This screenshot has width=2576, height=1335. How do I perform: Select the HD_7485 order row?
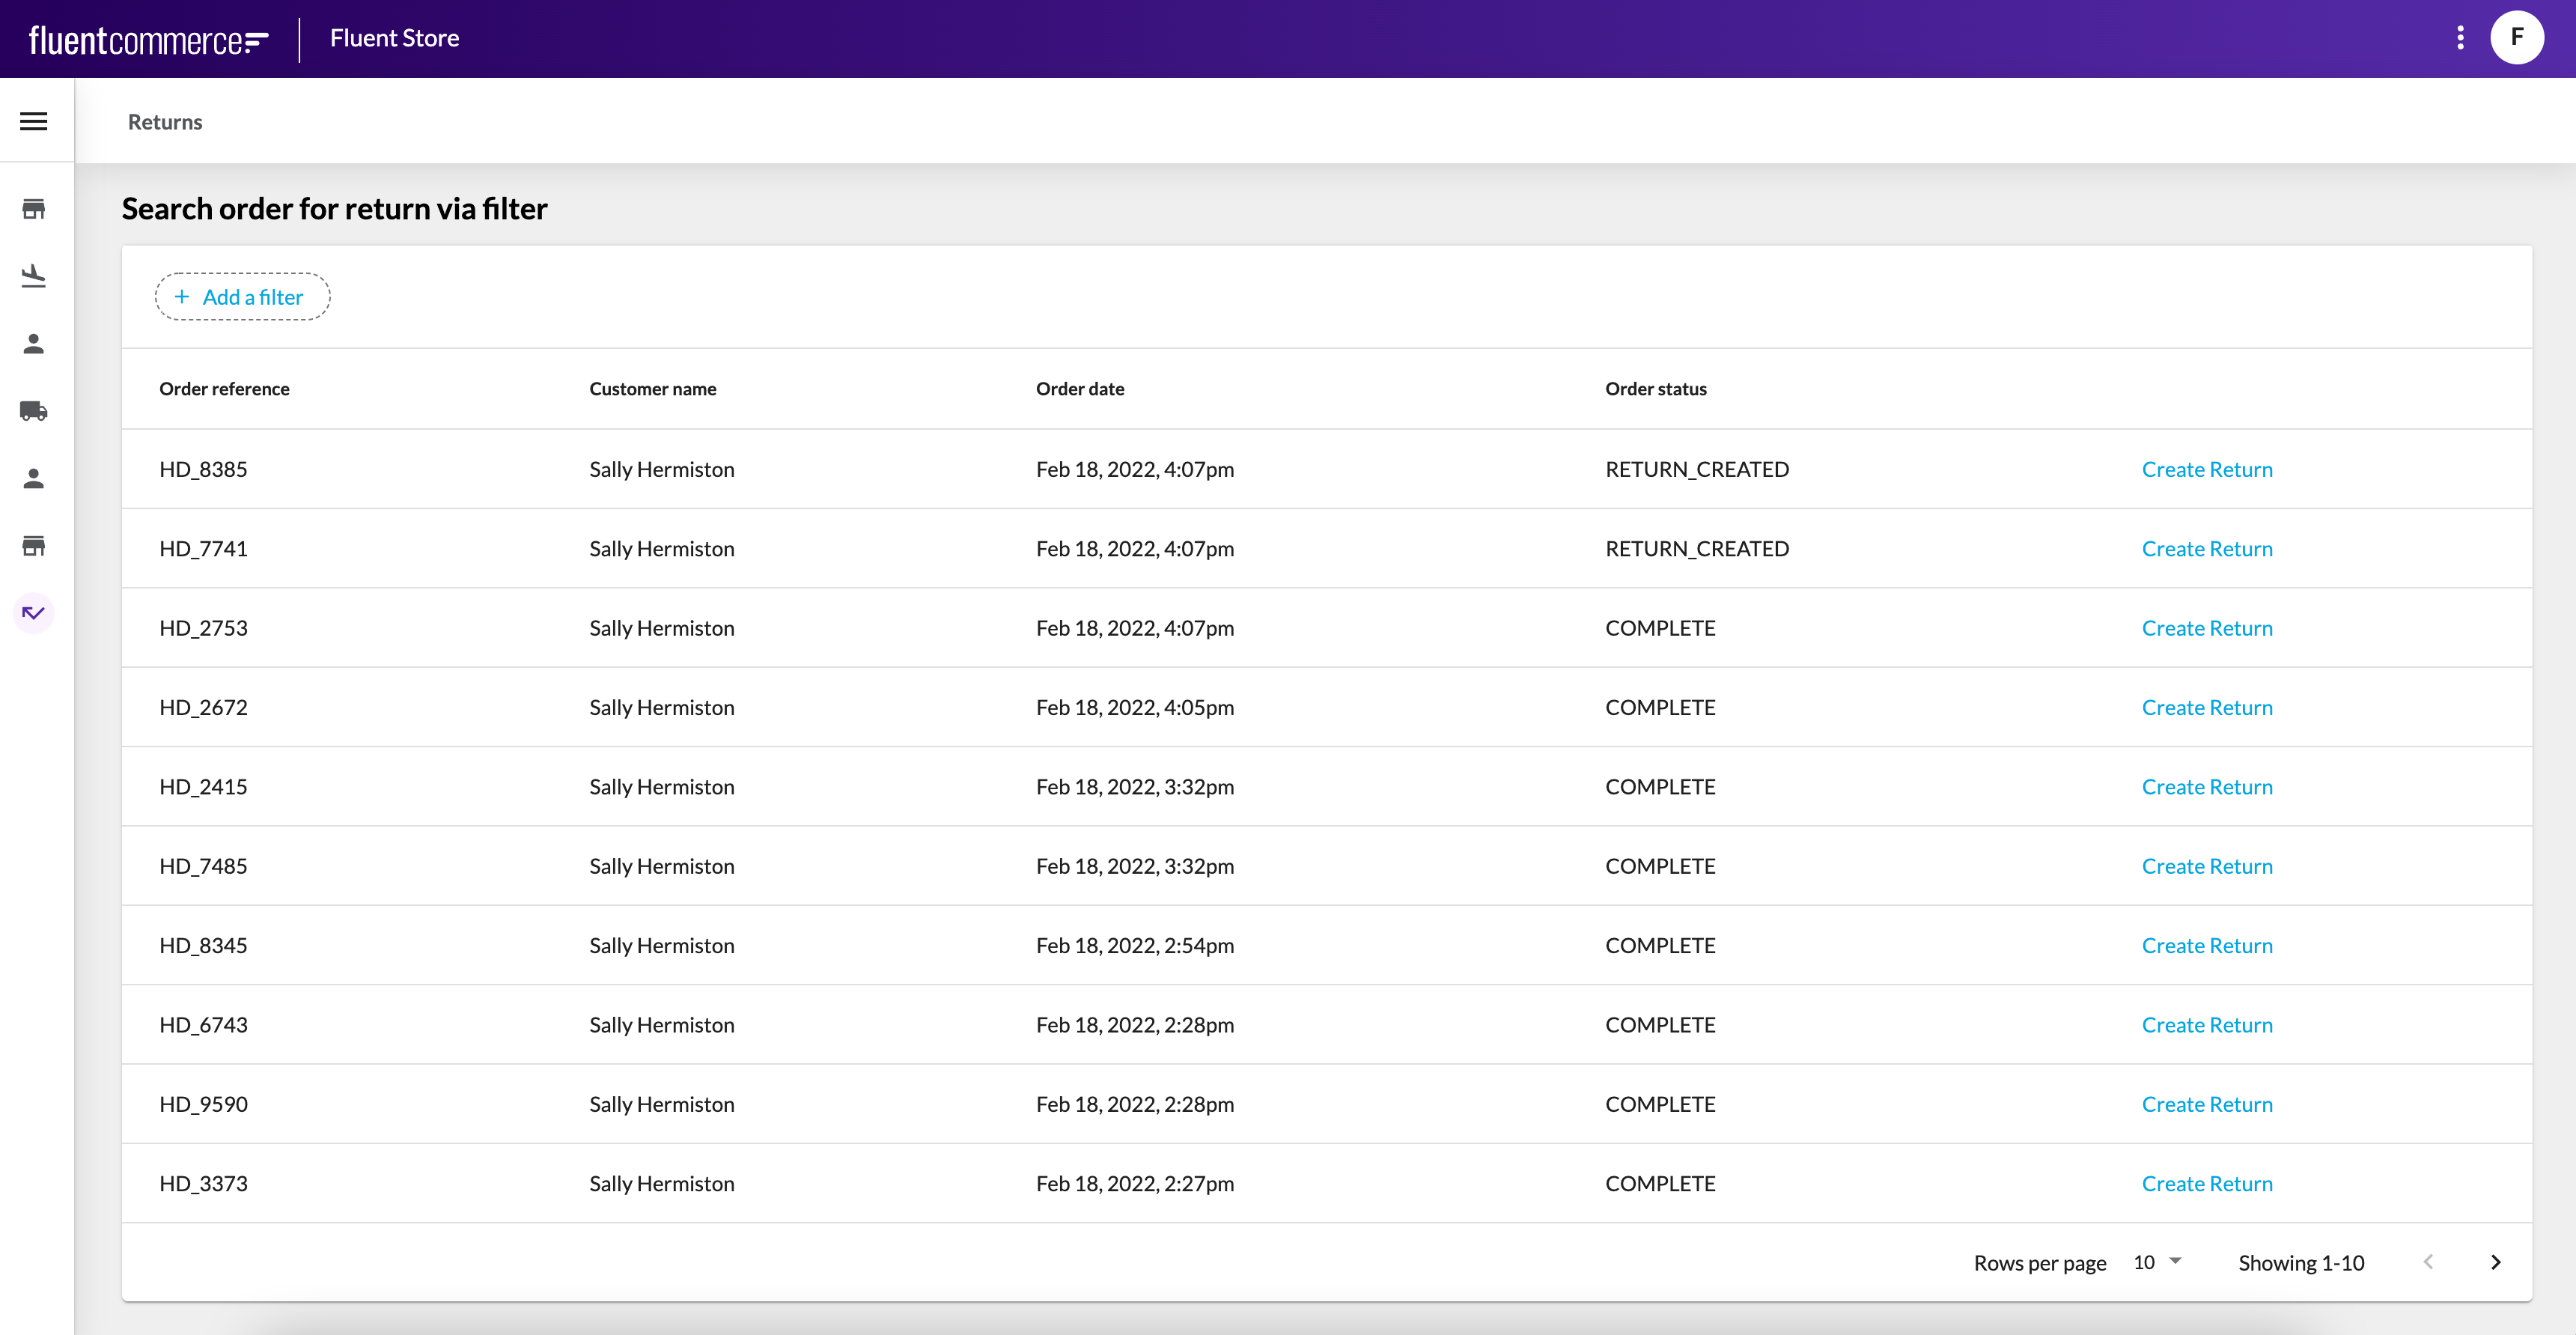pos(203,866)
